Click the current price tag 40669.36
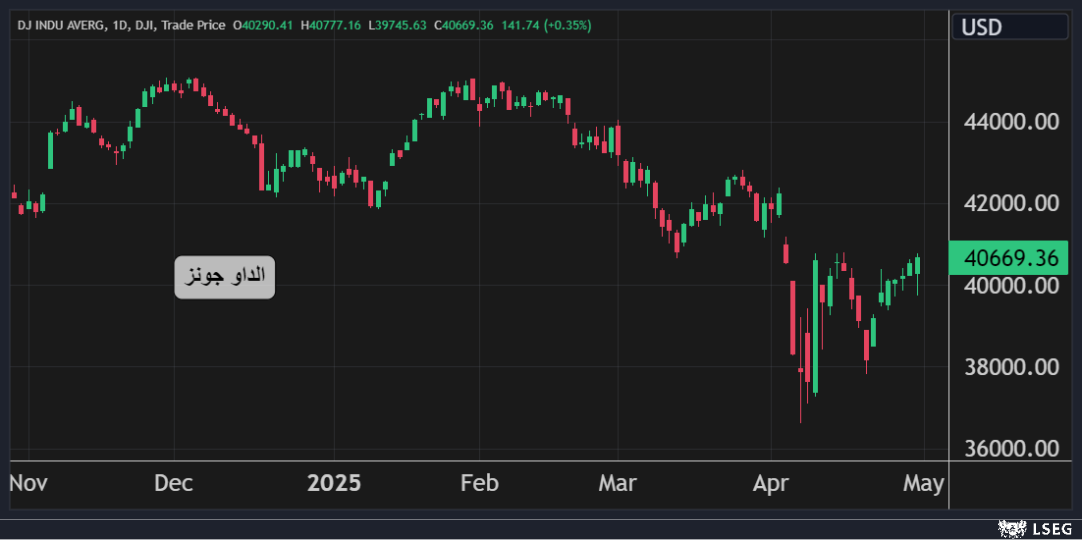The image size is (1082, 540). (1010, 258)
